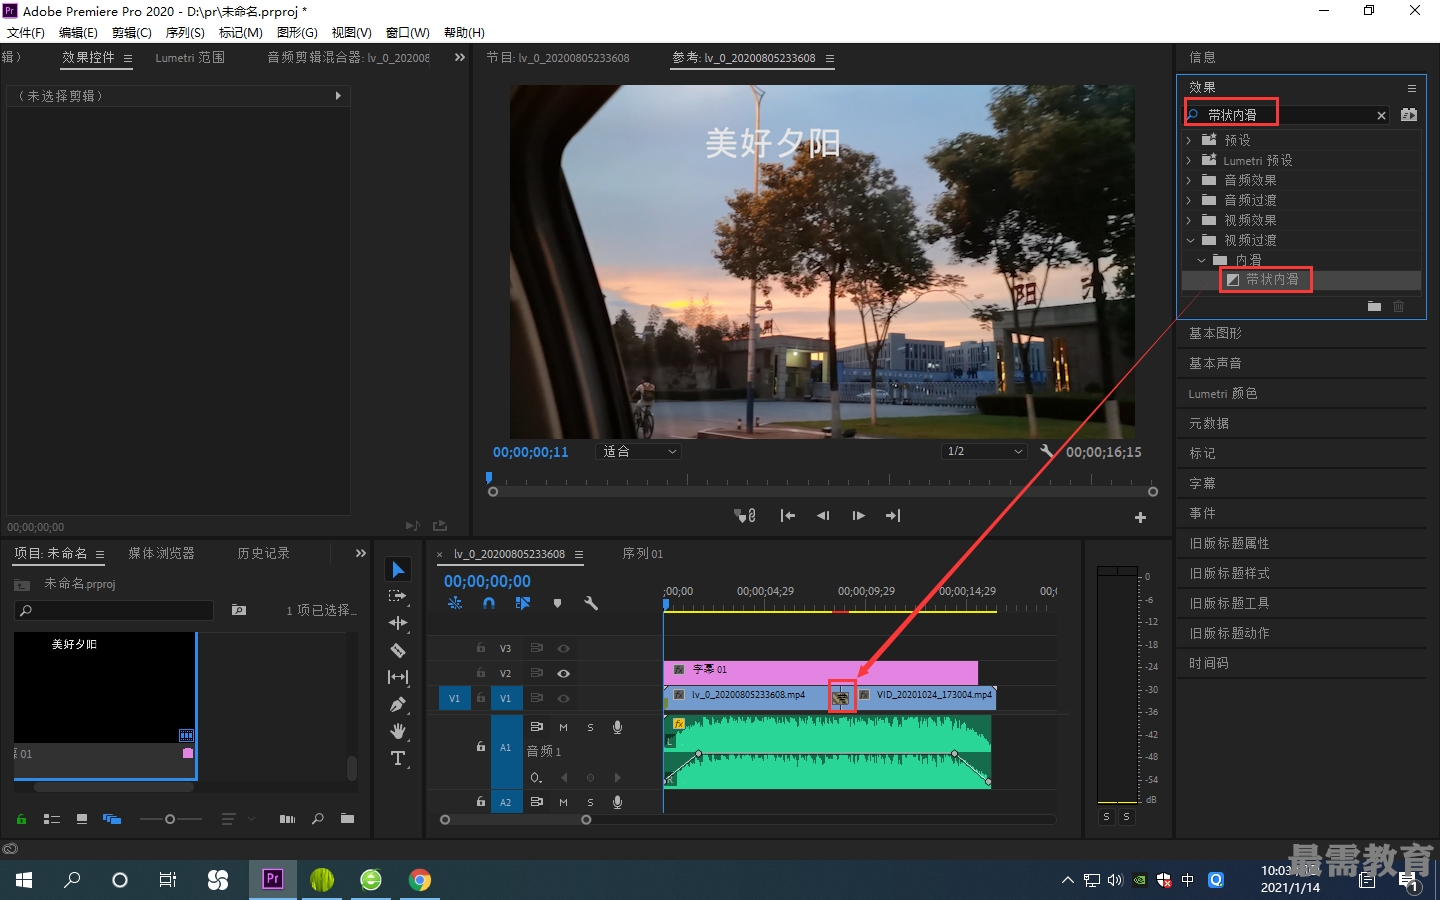Image resolution: width=1440 pixels, height=900 pixels.
Task: Expand the 音频效果 folder
Action: pyautogui.click(x=1189, y=180)
